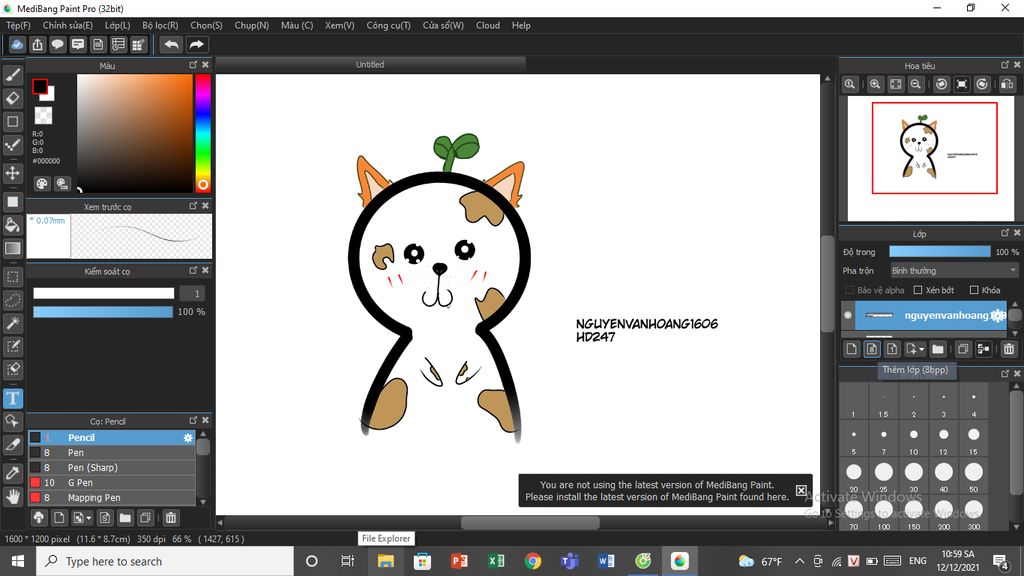Select the Eraser tool
Viewport: 1024px width, 576px height.
(x=12, y=98)
